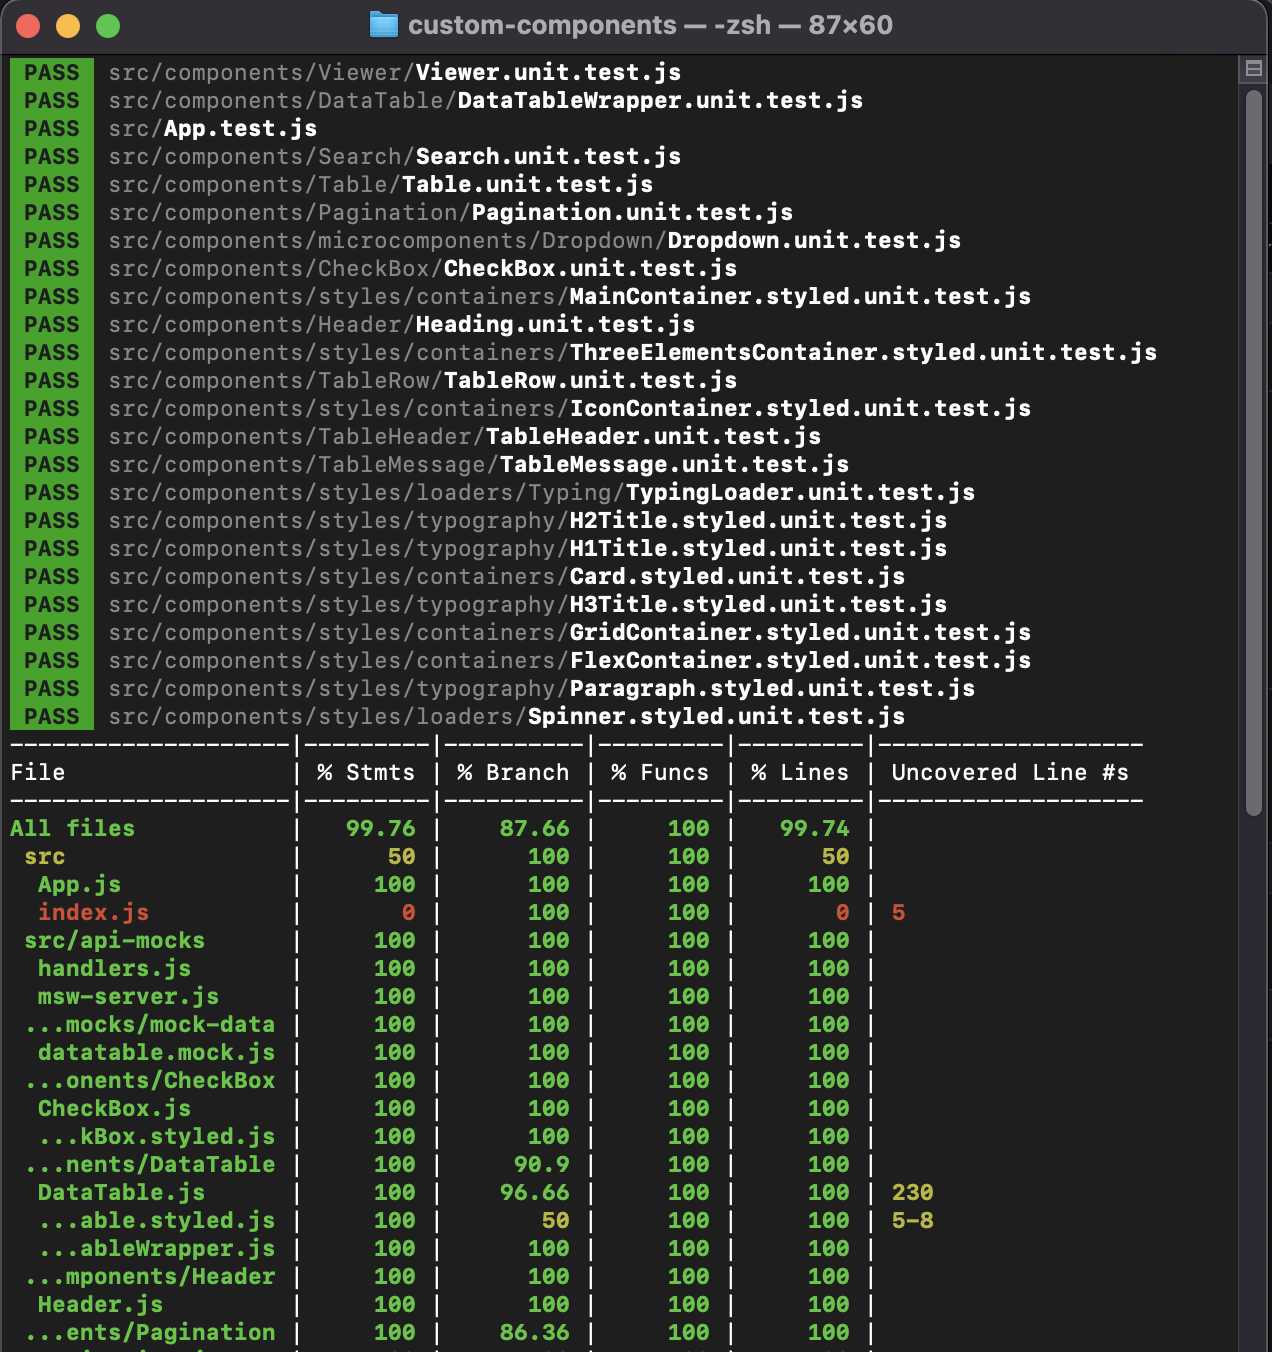1272x1352 pixels.
Task: Click H3Title.styled.unit.test.js line
Action: 528,605
